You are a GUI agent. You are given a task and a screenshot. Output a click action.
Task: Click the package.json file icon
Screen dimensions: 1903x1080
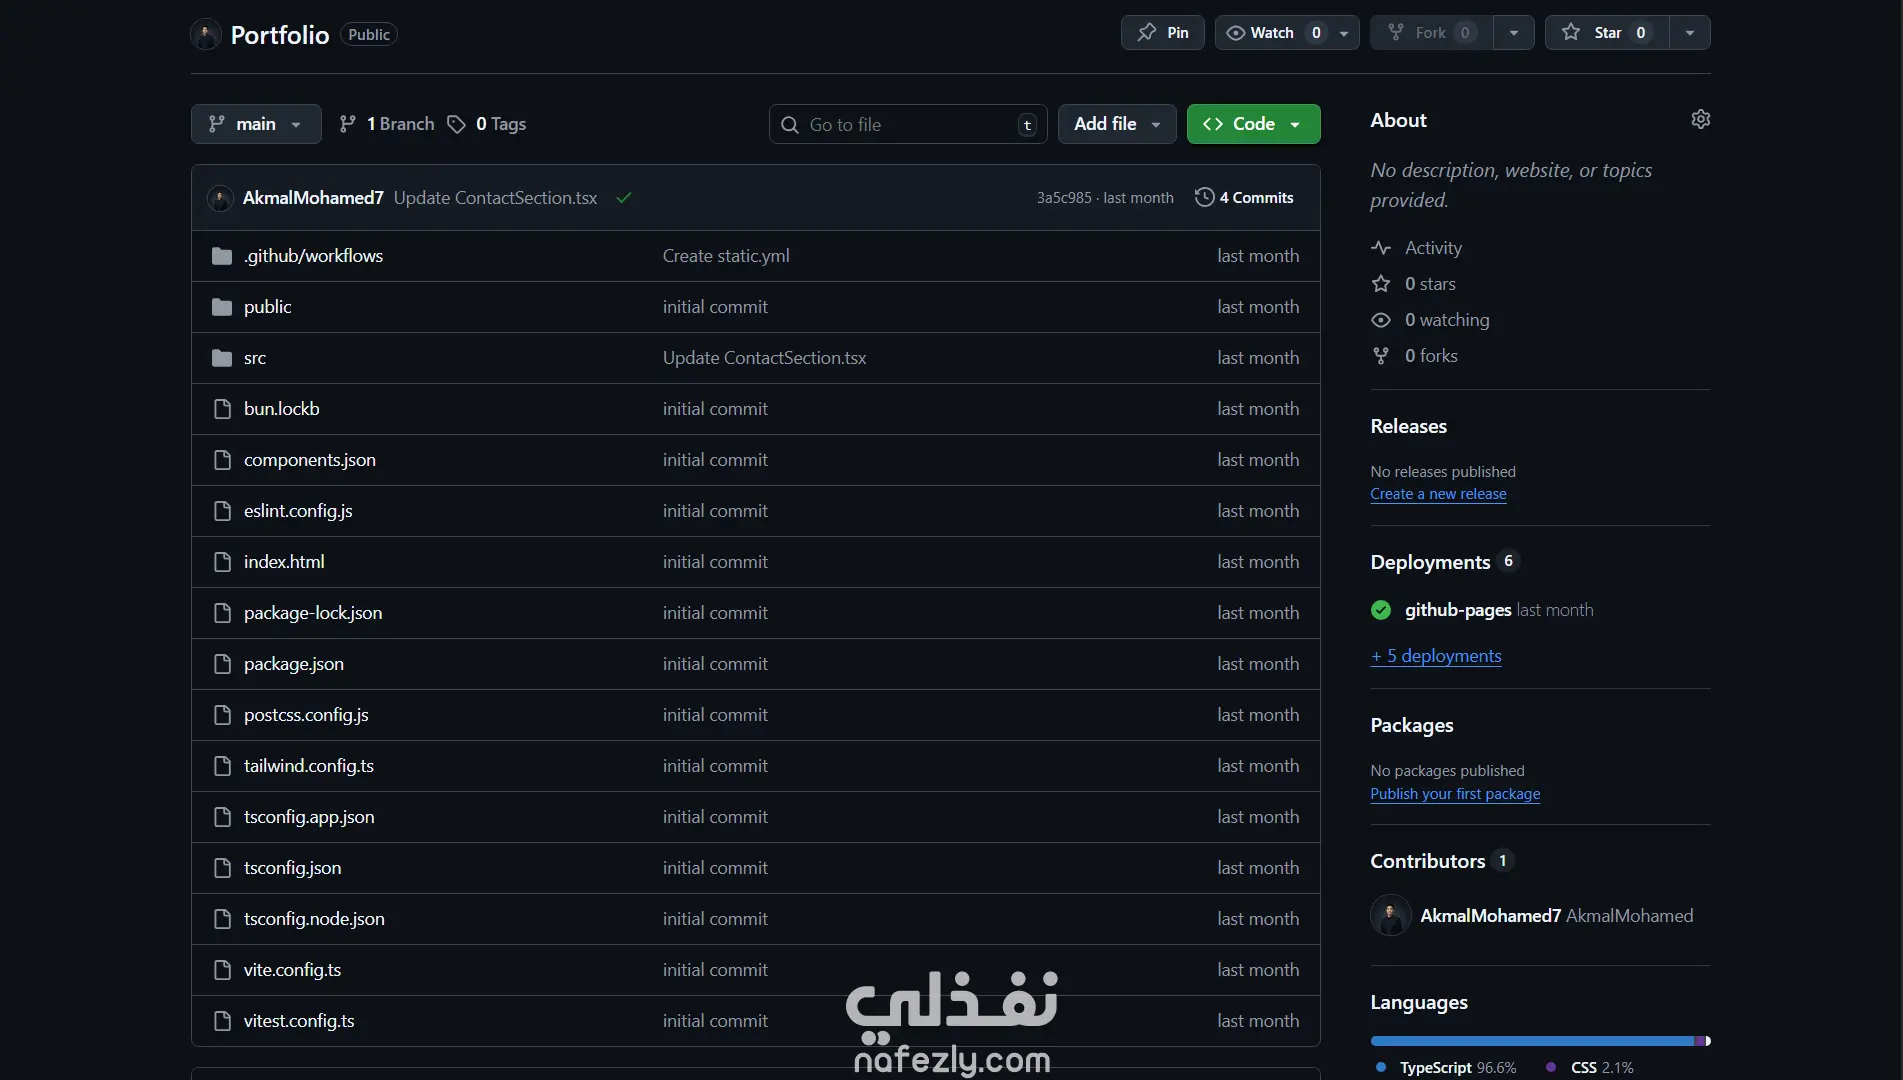point(222,664)
